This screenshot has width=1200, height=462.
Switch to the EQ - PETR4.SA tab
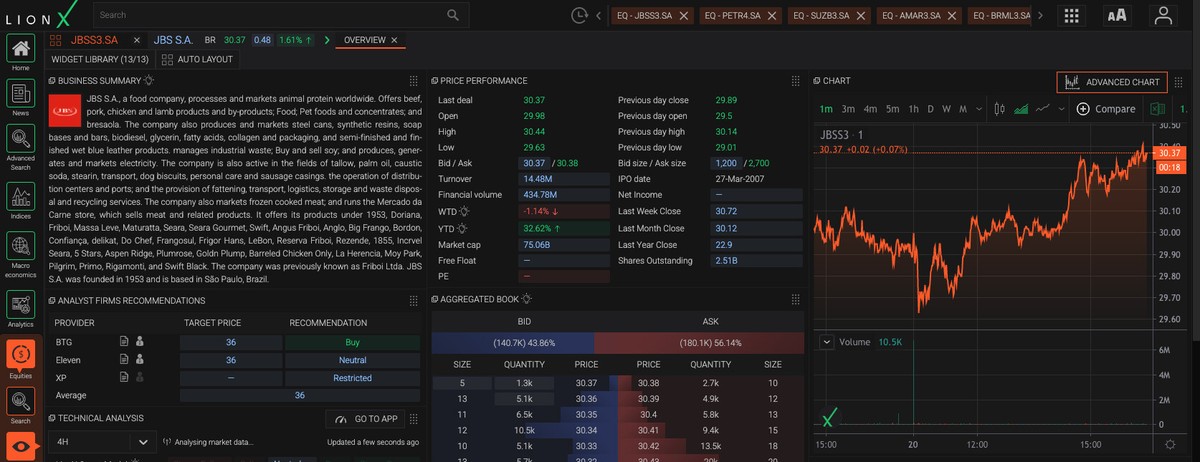(x=740, y=16)
